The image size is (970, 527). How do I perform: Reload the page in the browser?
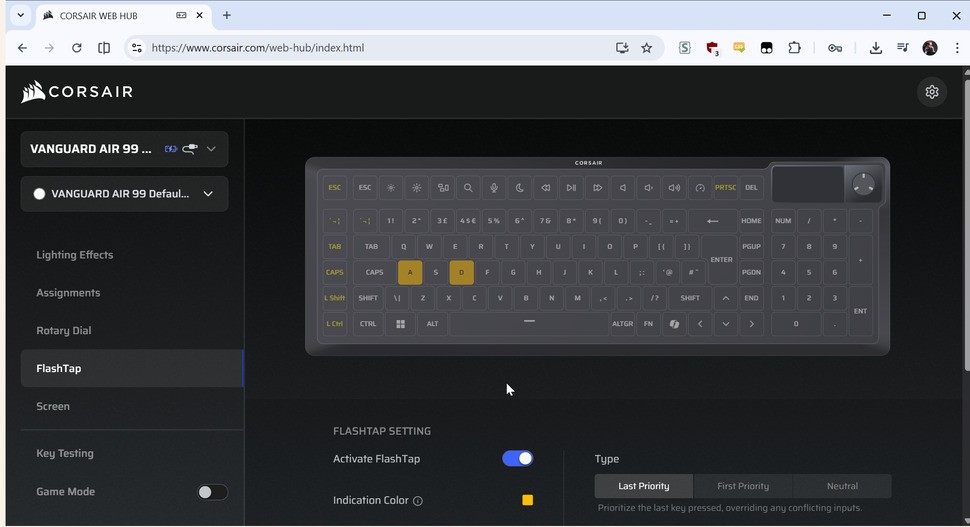click(77, 48)
